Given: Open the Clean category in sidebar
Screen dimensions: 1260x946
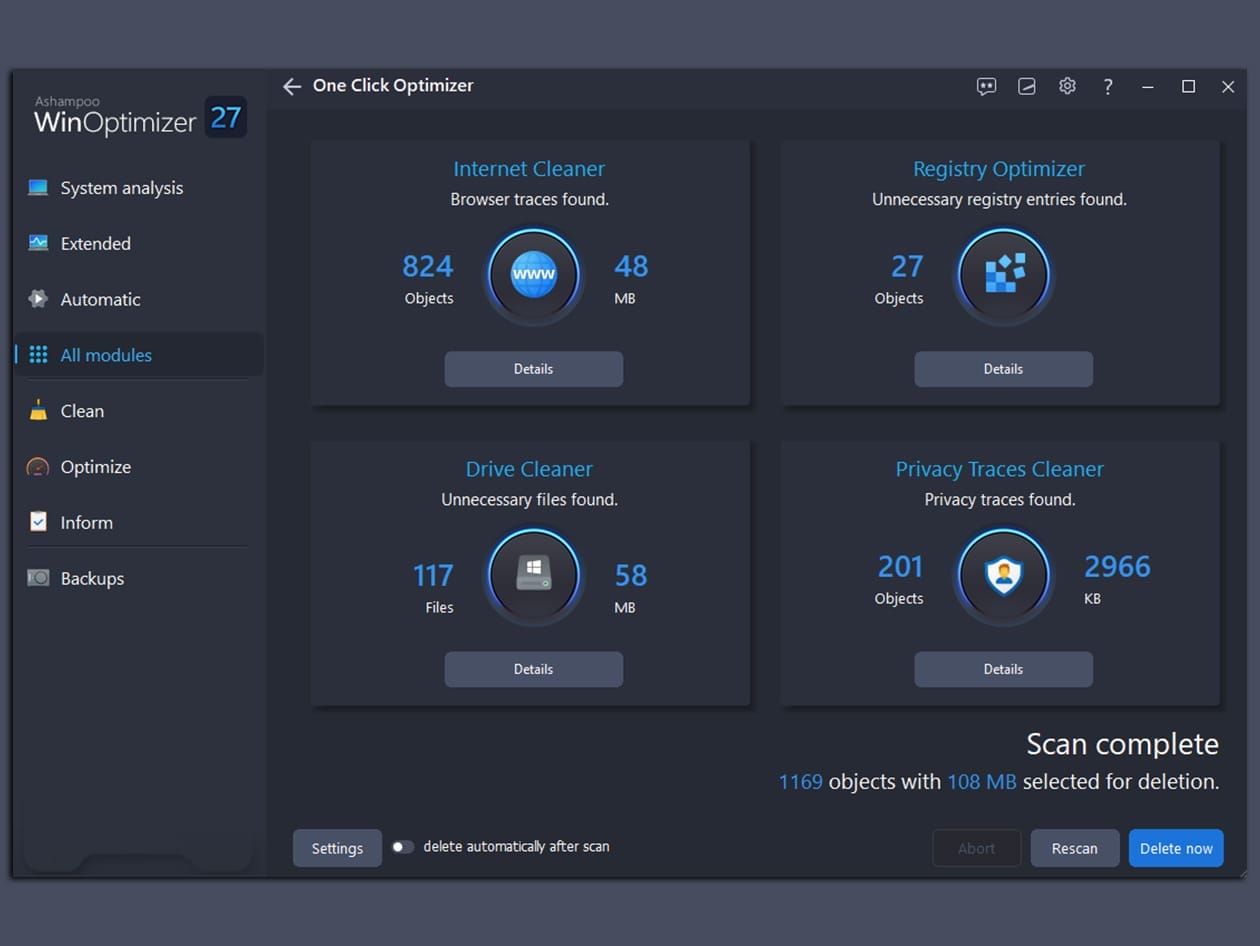Looking at the screenshot, I should pyautogui.click(x=81, y=411).
